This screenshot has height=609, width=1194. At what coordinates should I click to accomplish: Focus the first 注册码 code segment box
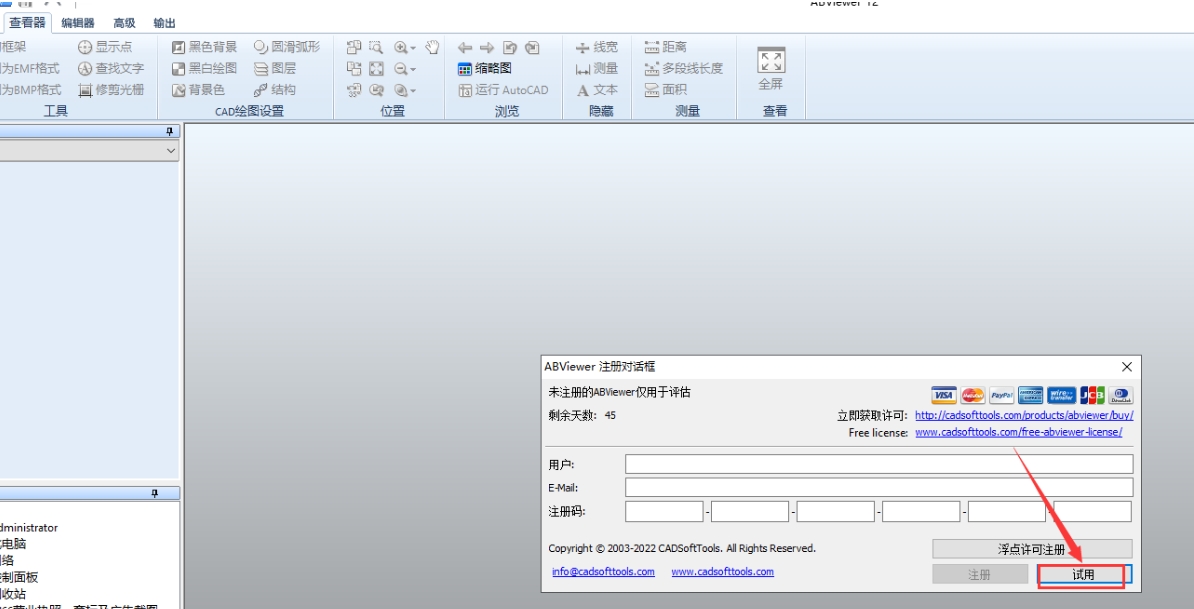point(664,512)
